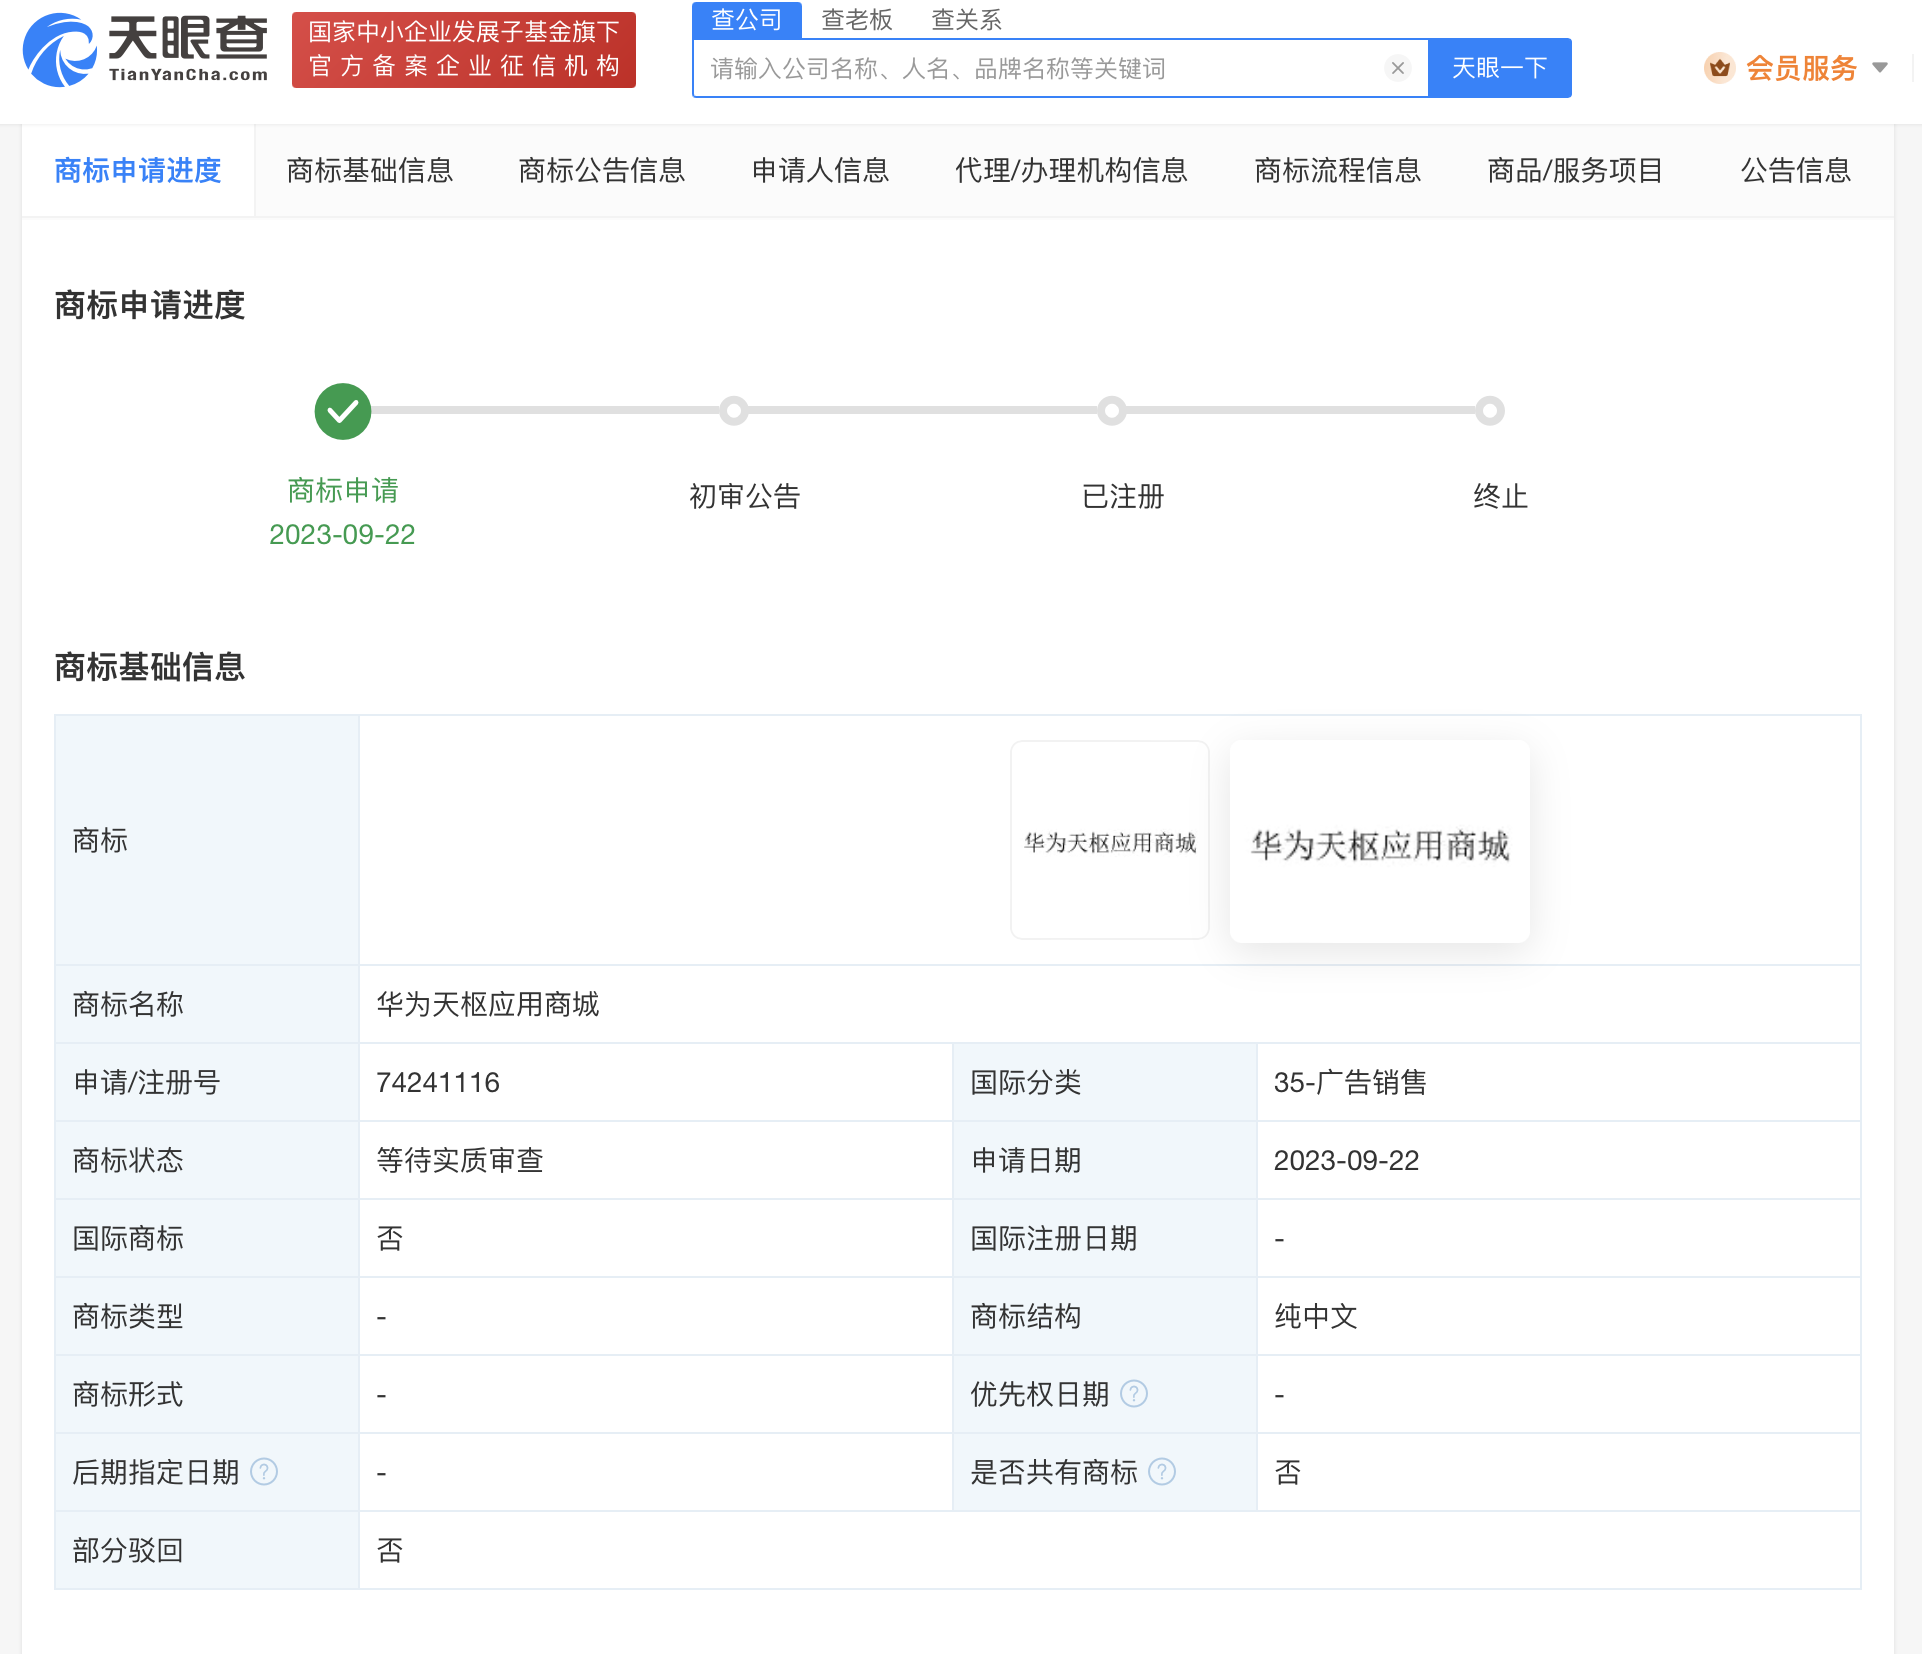The width and height of the screenshot is (1922, 1654).
Task: Switch to 商标基础信息 tab
Action: 370,170
